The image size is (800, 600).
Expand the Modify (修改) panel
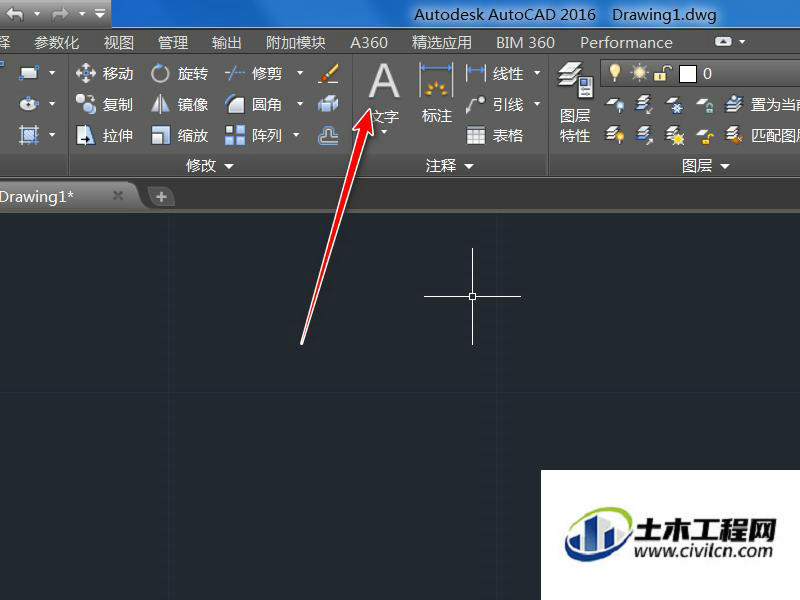[209, 165]
